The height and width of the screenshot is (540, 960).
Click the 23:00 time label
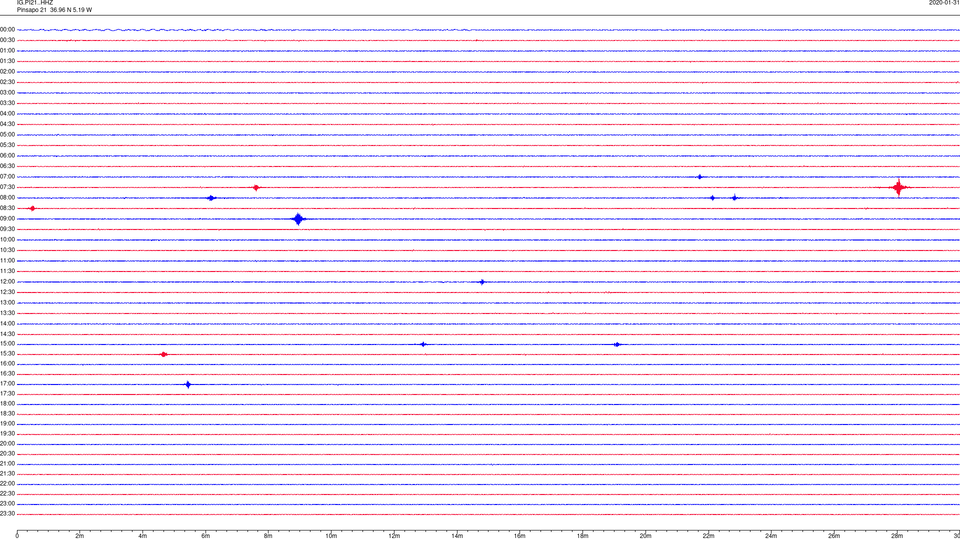click(7, 504)
